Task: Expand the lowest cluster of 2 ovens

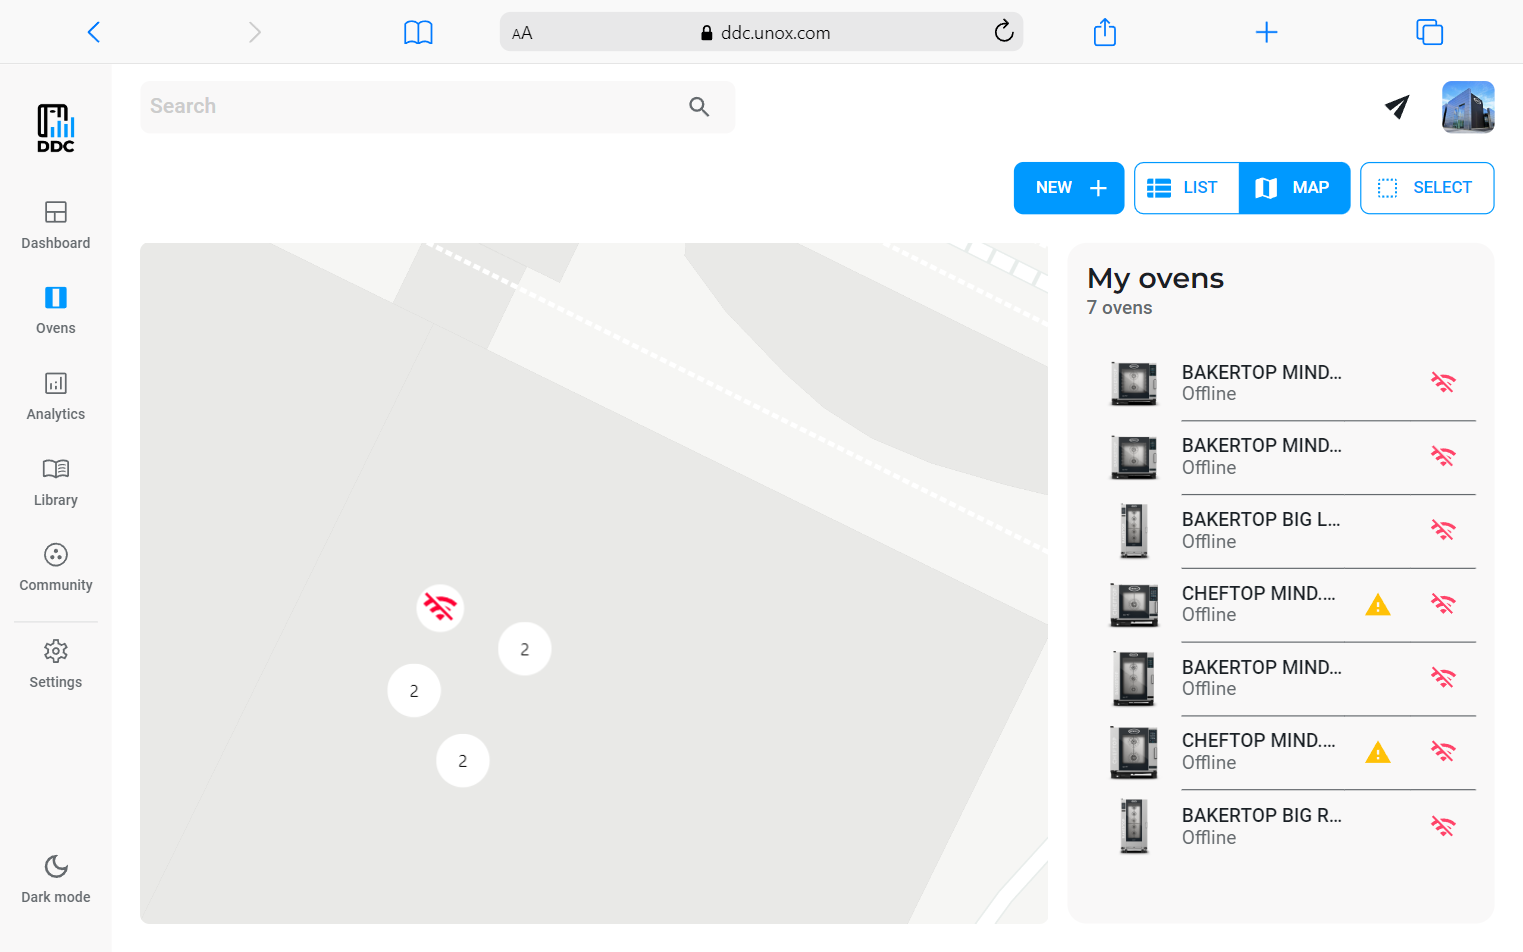Action: pos(463,760)
